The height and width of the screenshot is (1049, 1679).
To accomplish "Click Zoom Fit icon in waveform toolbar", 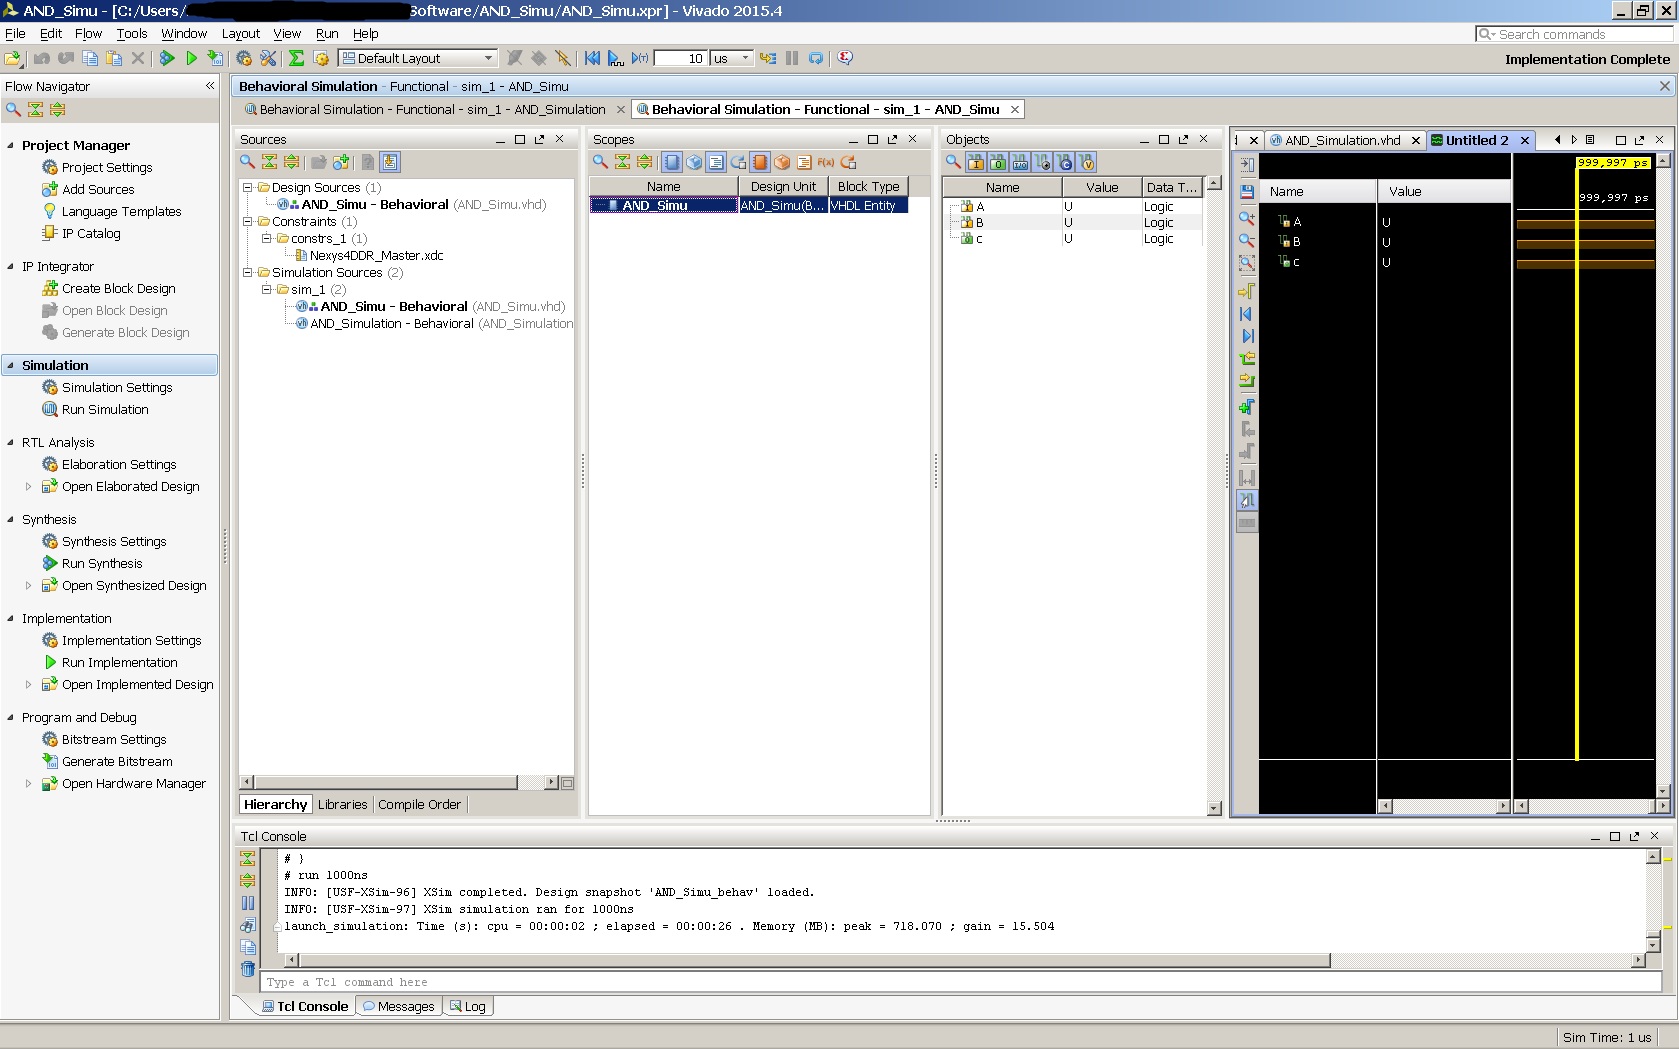I will (1247, 263).
